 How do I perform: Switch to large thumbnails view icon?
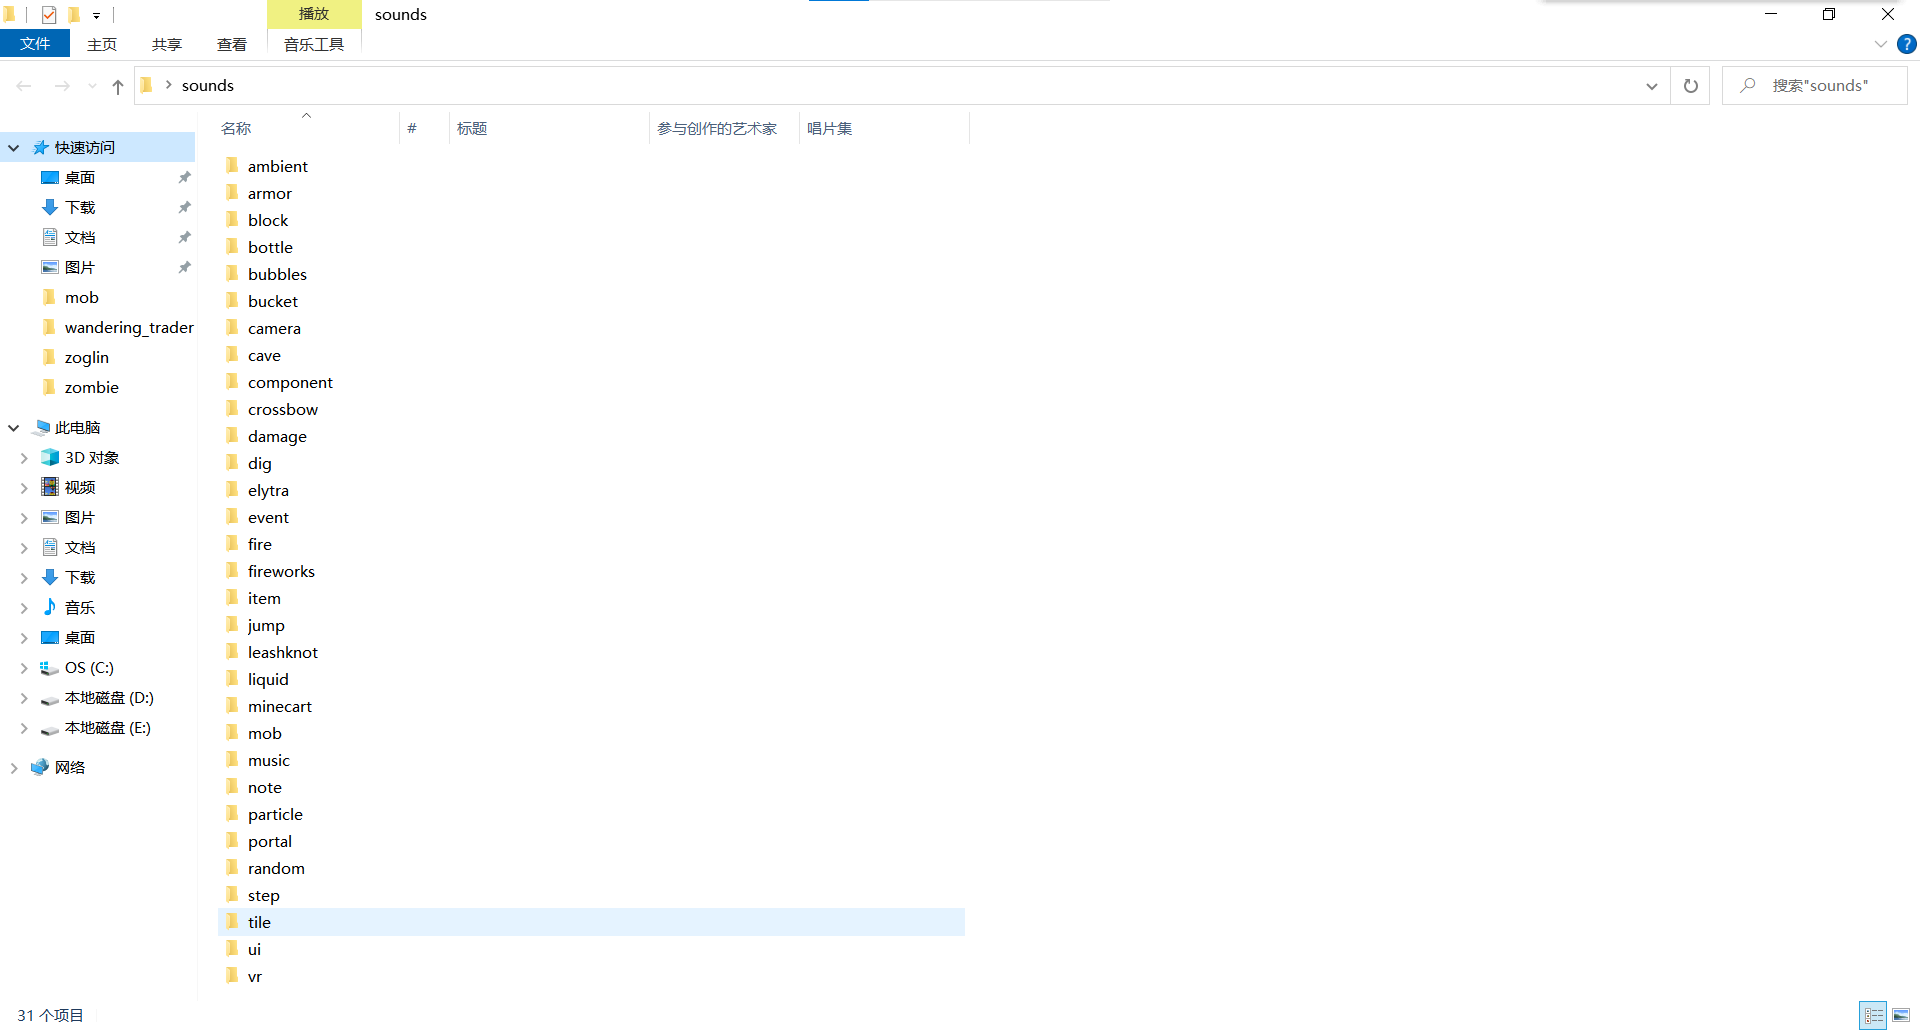(x=1901, y=1015)
